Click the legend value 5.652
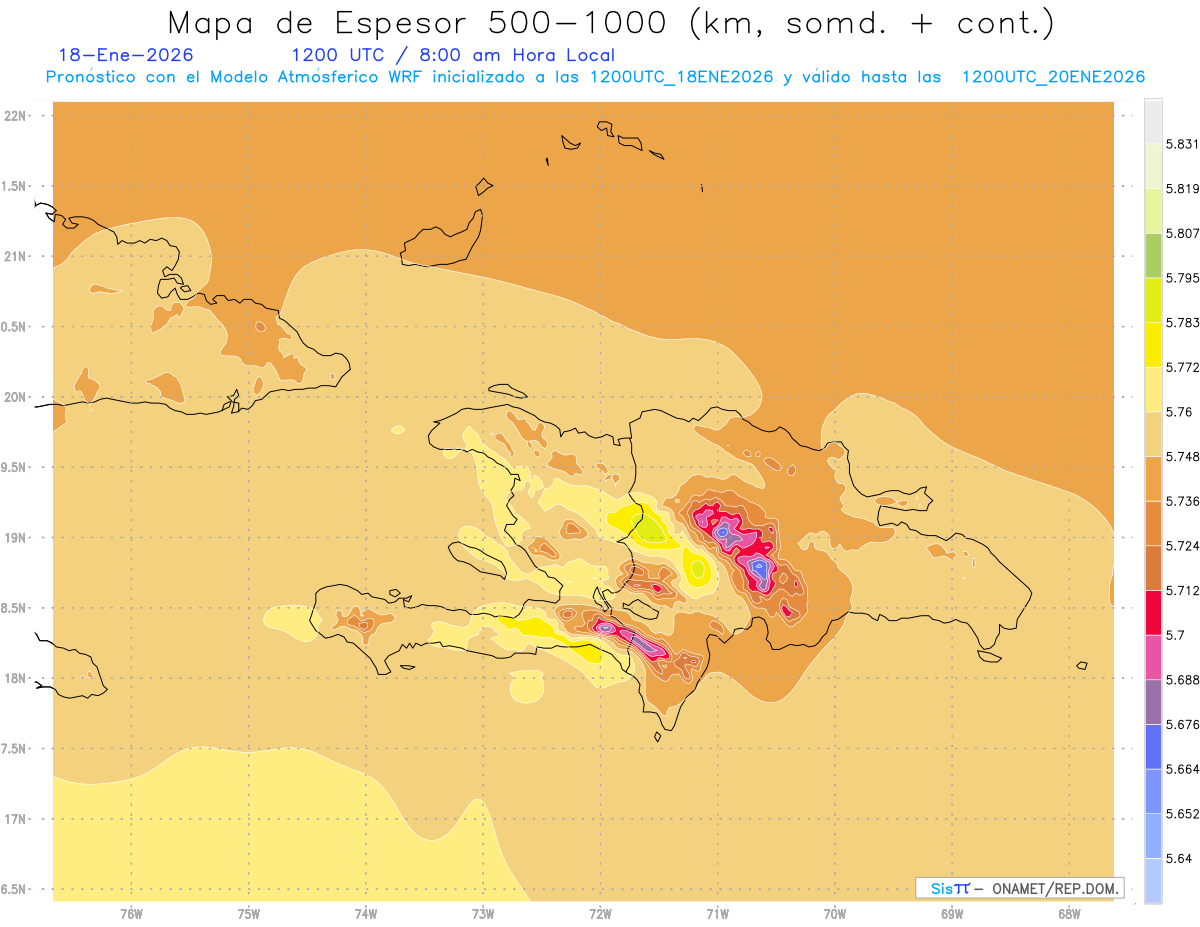The image size is (1200, 927). [1182, 814]
